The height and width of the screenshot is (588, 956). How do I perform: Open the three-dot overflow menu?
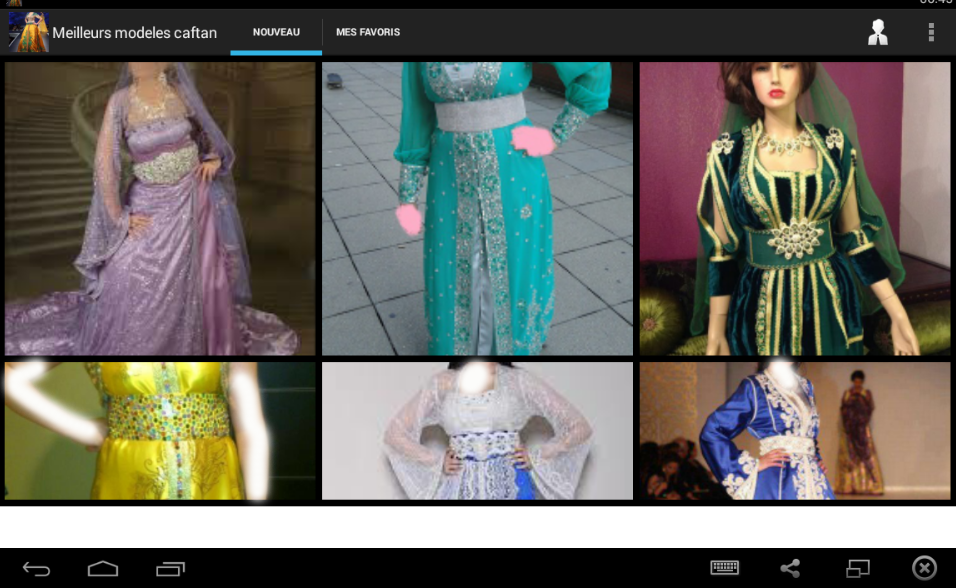(930, 32)
